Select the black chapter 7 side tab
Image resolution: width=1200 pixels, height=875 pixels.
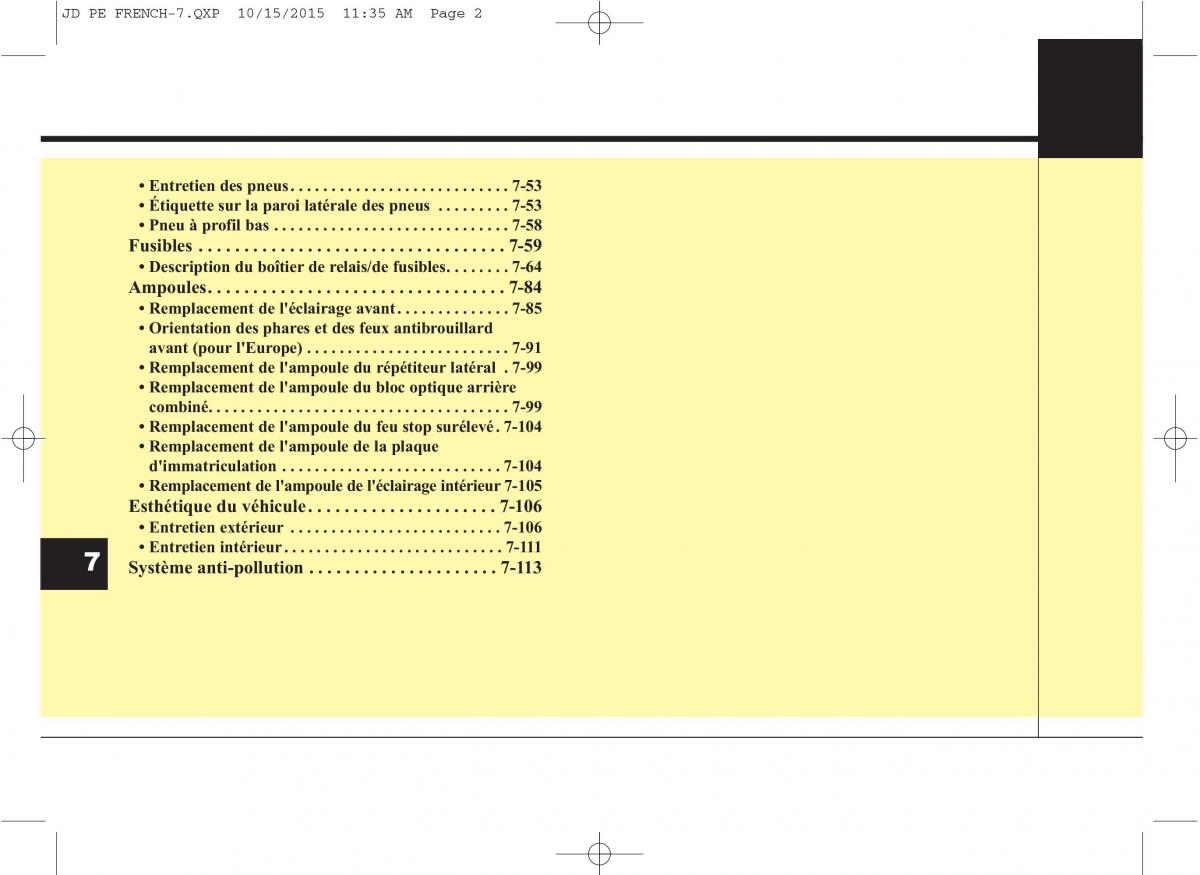[x=74, y=562]
